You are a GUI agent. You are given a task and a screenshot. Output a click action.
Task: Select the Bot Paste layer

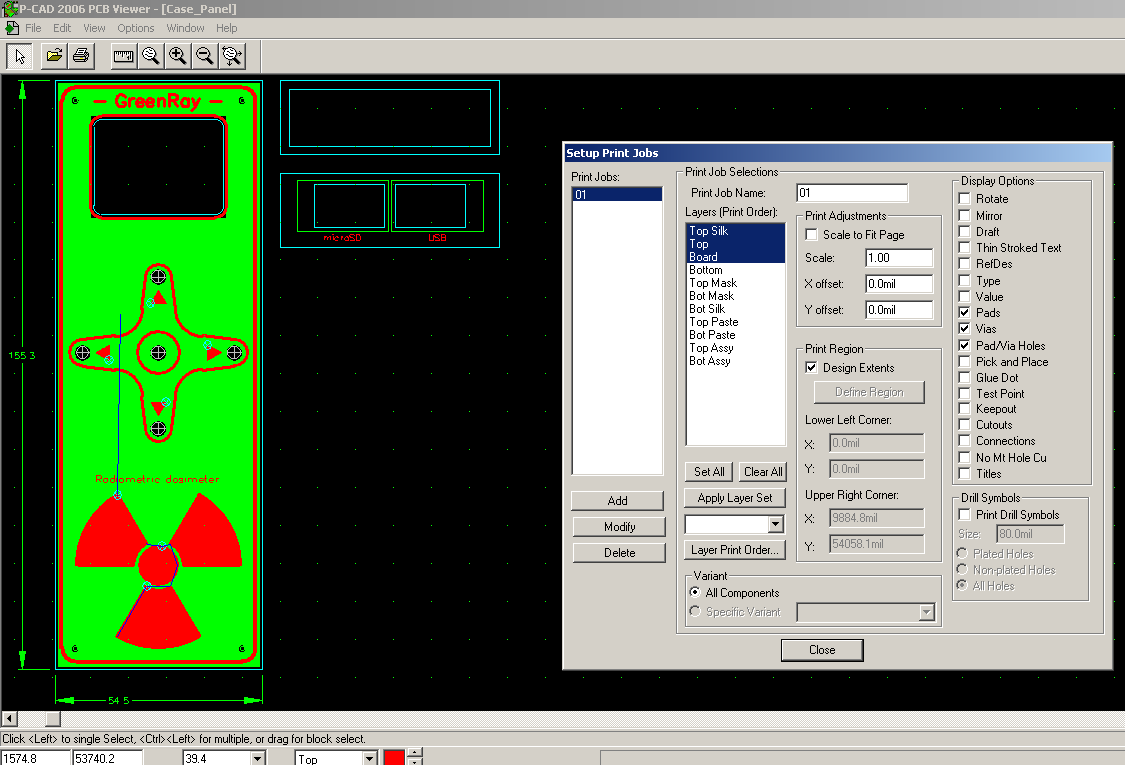click(735, 334)
